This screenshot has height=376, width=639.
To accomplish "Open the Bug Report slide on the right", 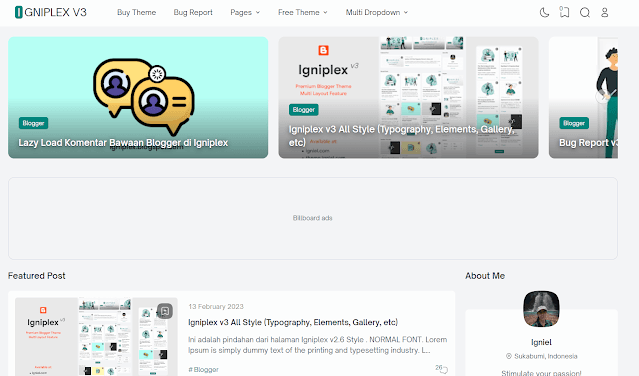I will (x=584, y=97).
